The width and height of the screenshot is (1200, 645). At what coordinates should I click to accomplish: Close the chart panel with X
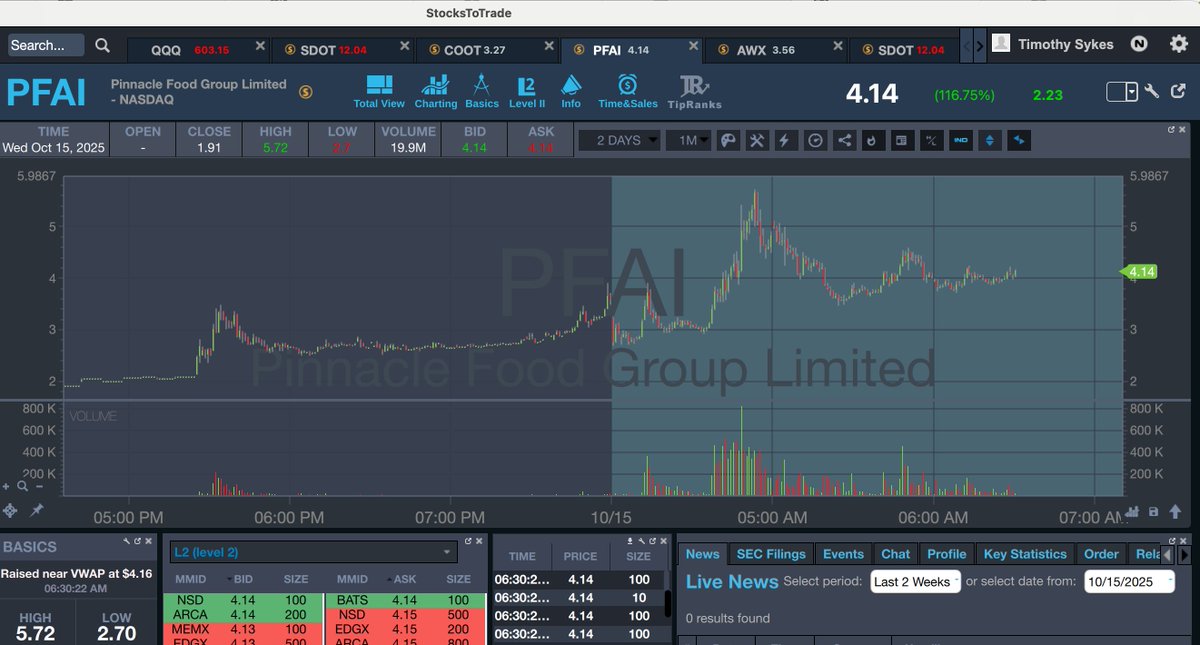(x=1183, y=130)
